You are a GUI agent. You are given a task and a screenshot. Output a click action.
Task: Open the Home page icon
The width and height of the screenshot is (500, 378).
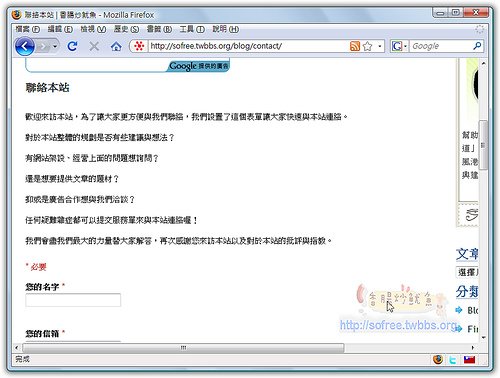(116, 46)
